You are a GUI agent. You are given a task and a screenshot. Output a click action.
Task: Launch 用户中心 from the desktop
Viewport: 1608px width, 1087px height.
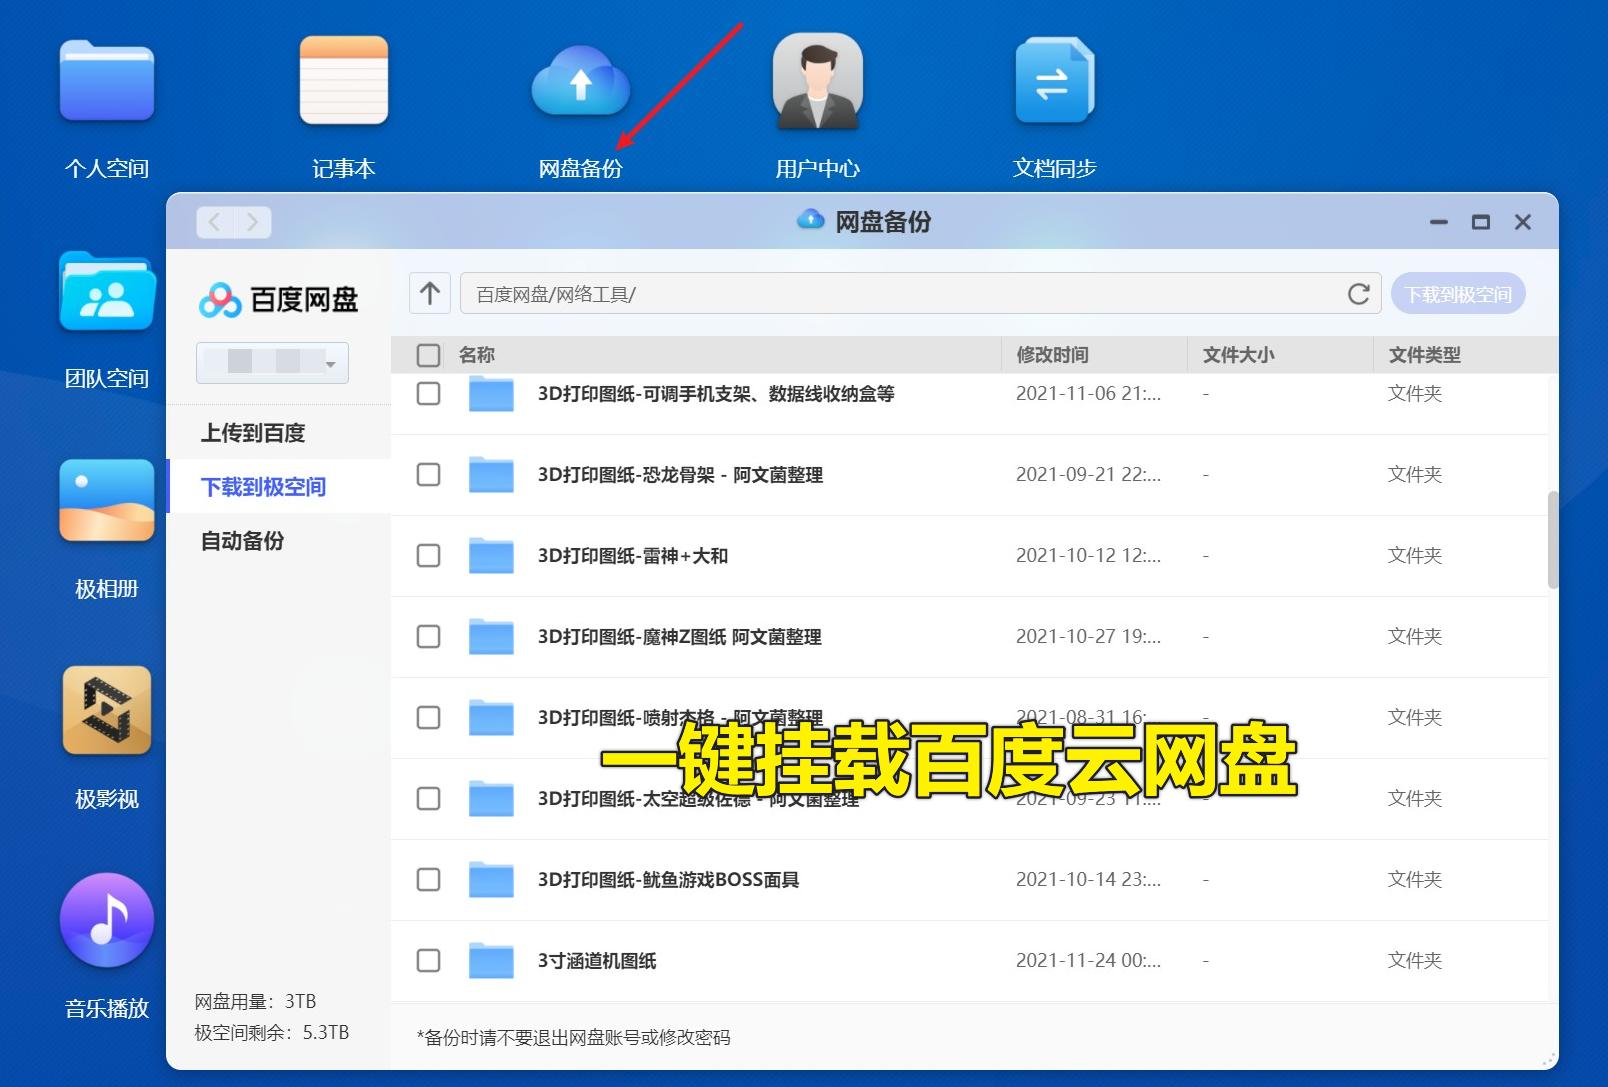click(818, 83)
